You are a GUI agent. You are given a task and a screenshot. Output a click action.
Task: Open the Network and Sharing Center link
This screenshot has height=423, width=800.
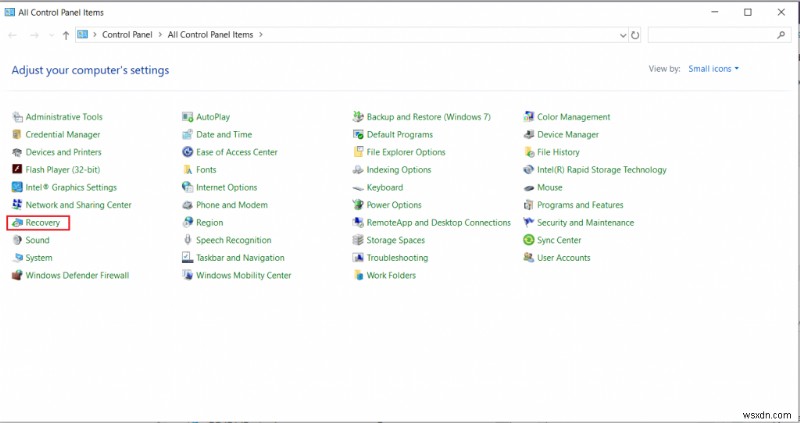pyautogui.click(x=78, y=205)
